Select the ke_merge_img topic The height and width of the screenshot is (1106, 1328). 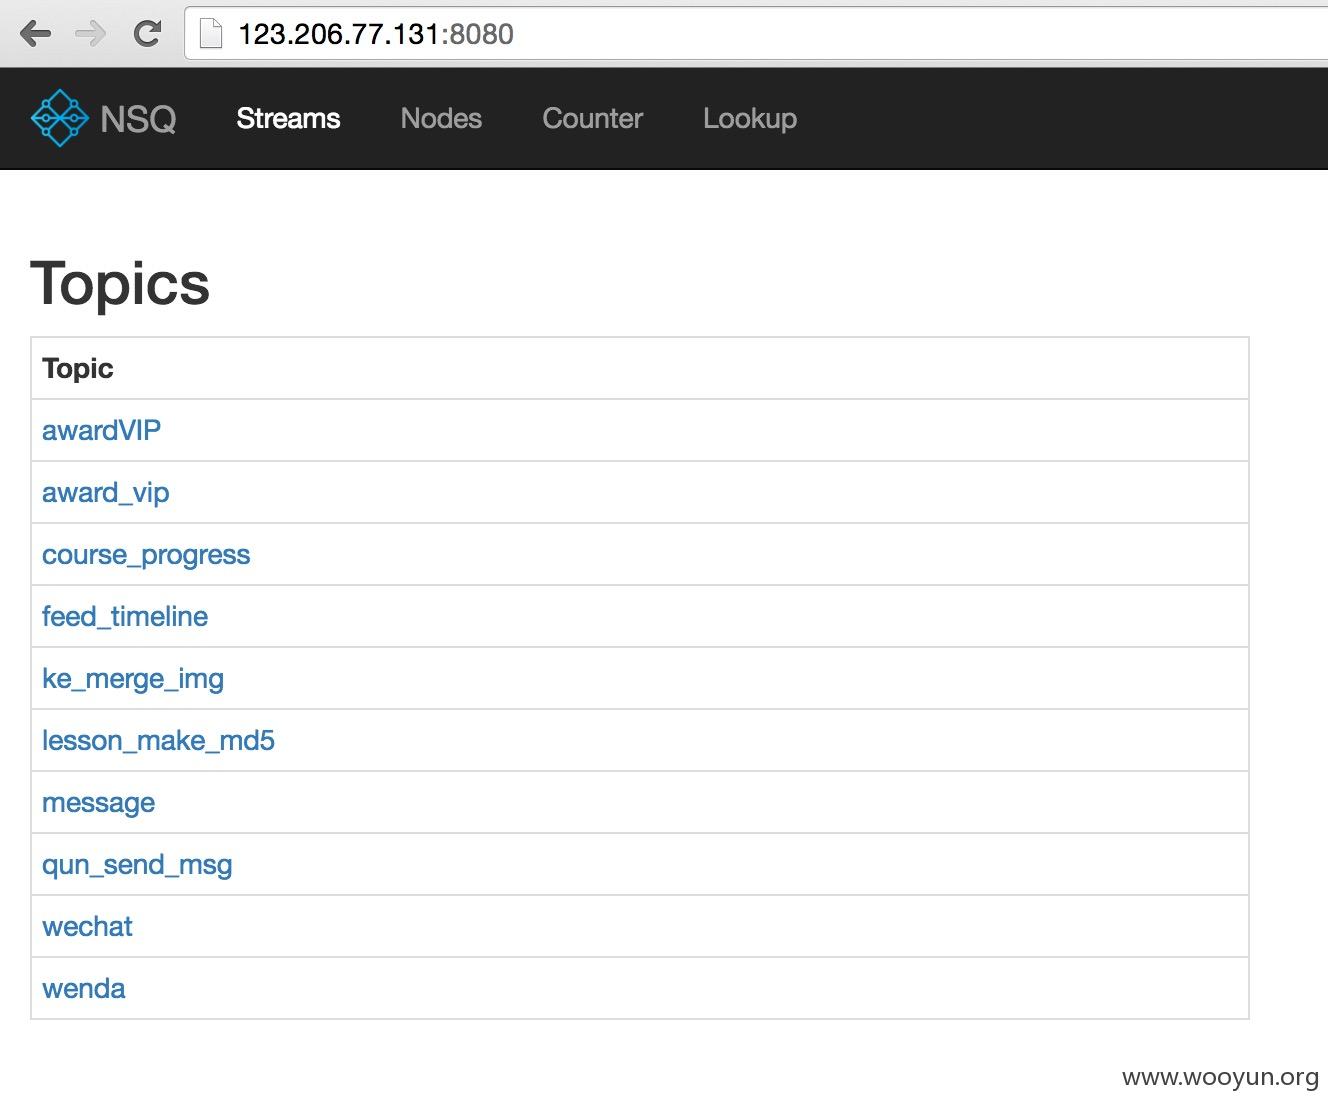(133, 679)
